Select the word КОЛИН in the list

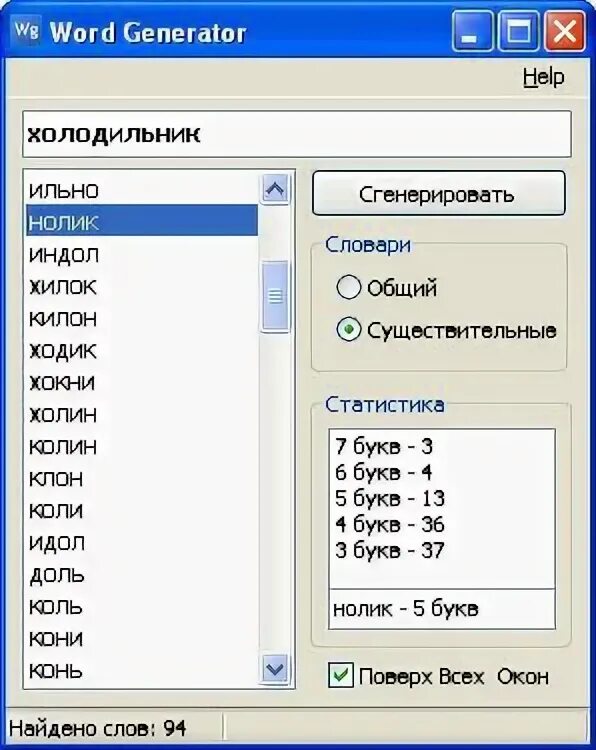point(142,447)
